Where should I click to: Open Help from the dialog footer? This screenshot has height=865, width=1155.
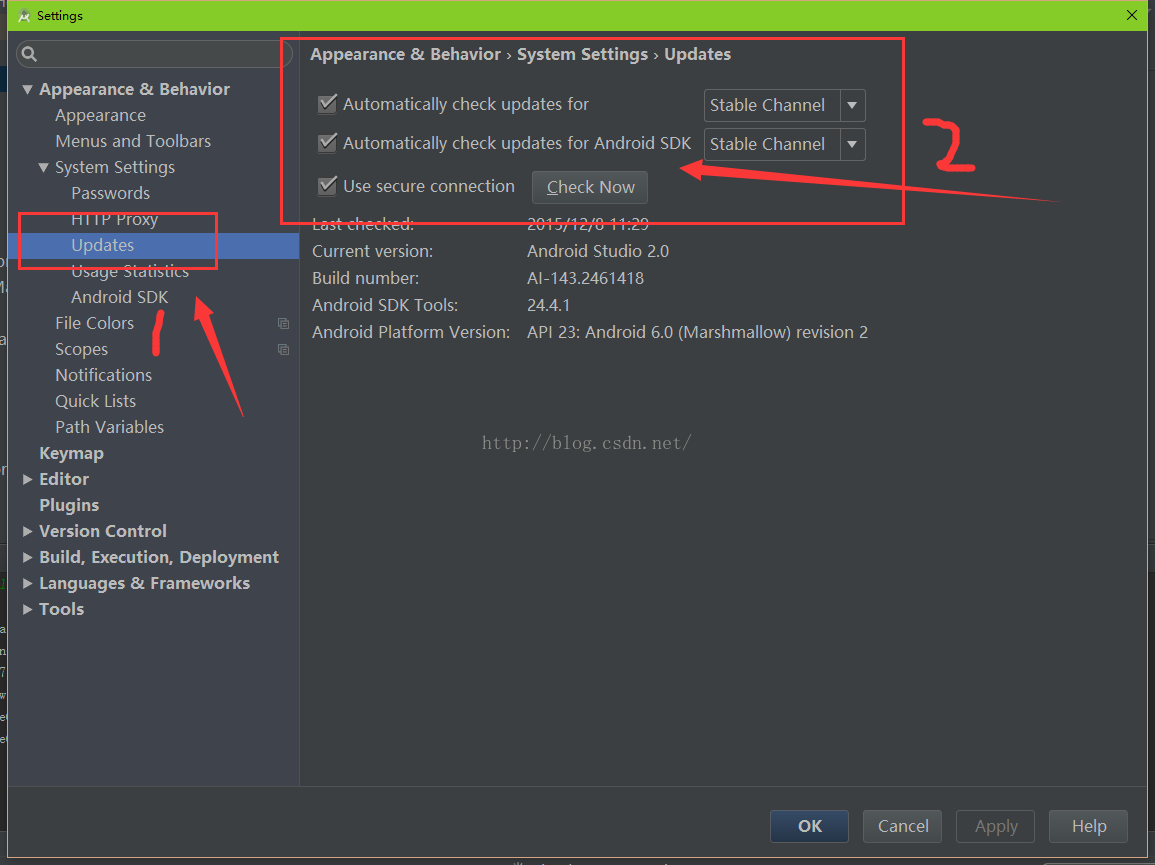(x=1088, y=827)
